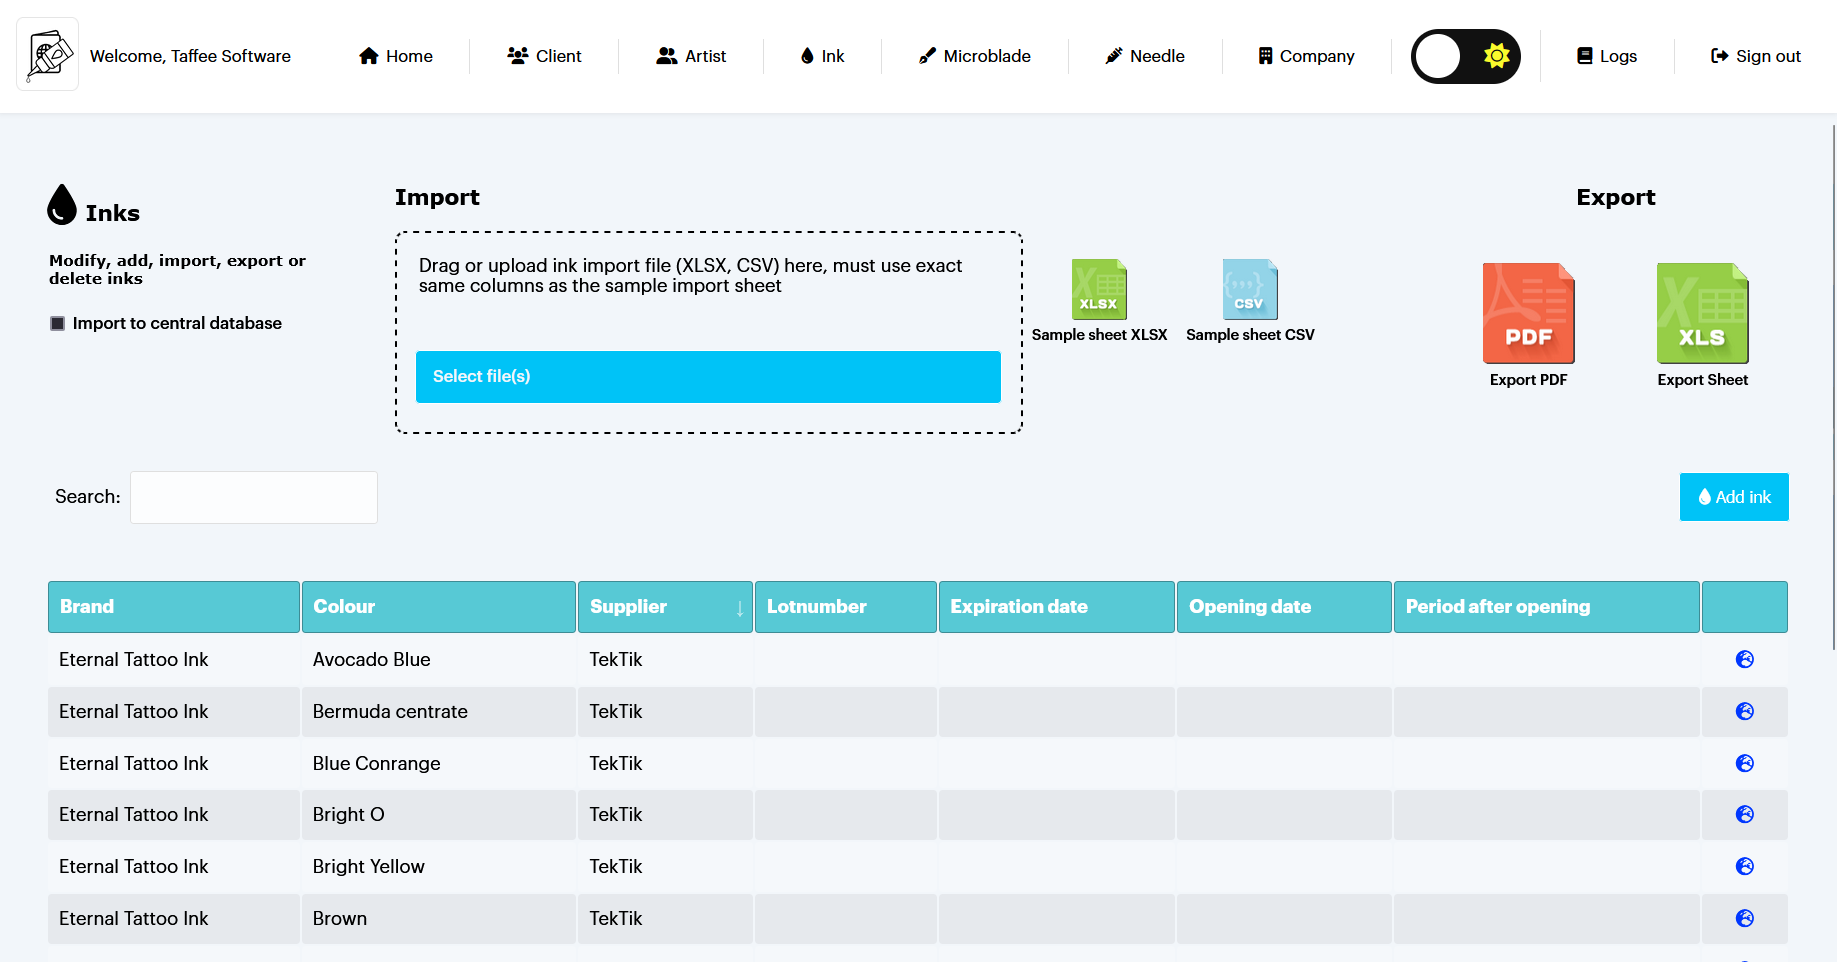Click globe icon in Bermuda centrate row

click(x=1744, y=712)
